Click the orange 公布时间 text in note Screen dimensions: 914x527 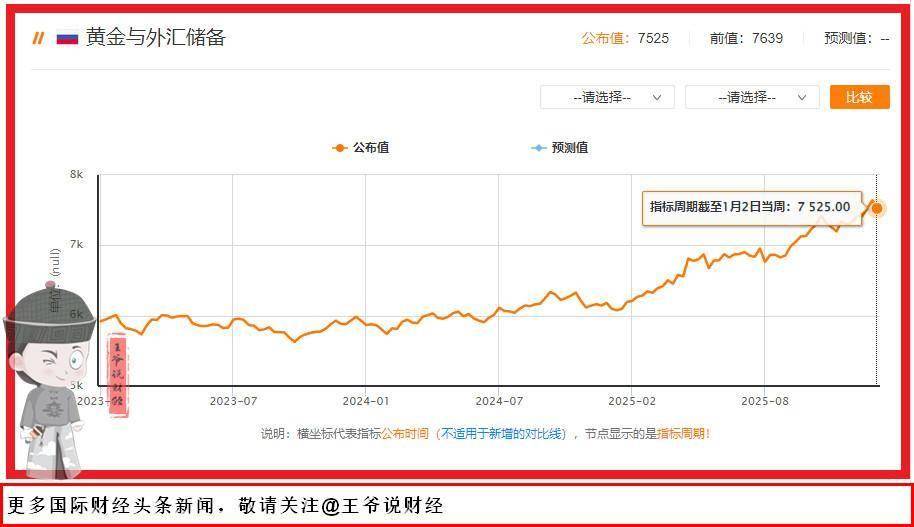(405, 434)
